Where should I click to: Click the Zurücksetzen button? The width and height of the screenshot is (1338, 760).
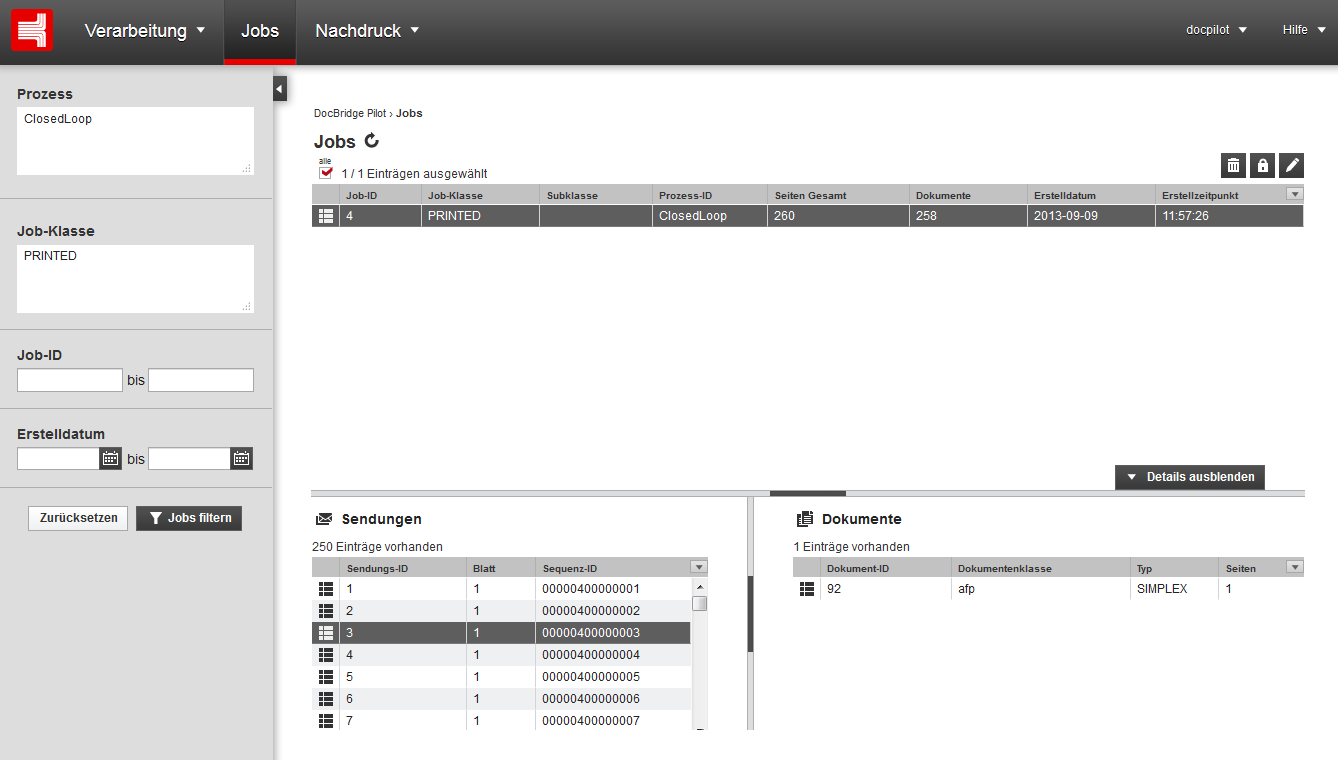click(x=78, y=518)
